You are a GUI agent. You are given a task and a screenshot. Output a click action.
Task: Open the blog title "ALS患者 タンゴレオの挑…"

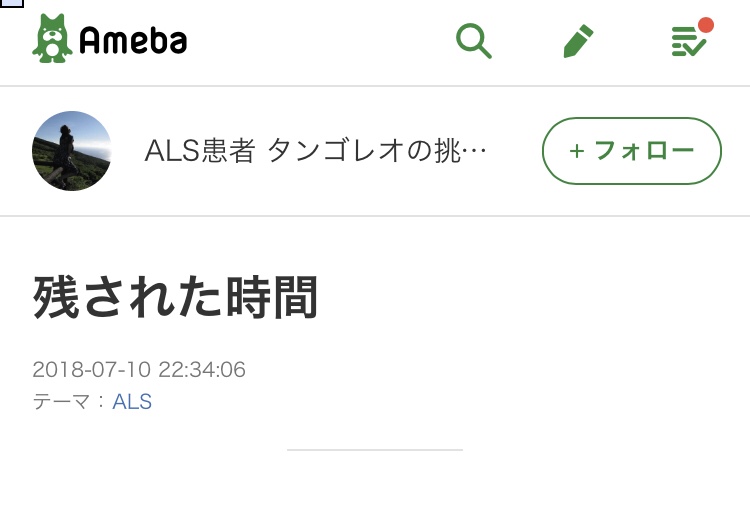[x=315, y=151]
